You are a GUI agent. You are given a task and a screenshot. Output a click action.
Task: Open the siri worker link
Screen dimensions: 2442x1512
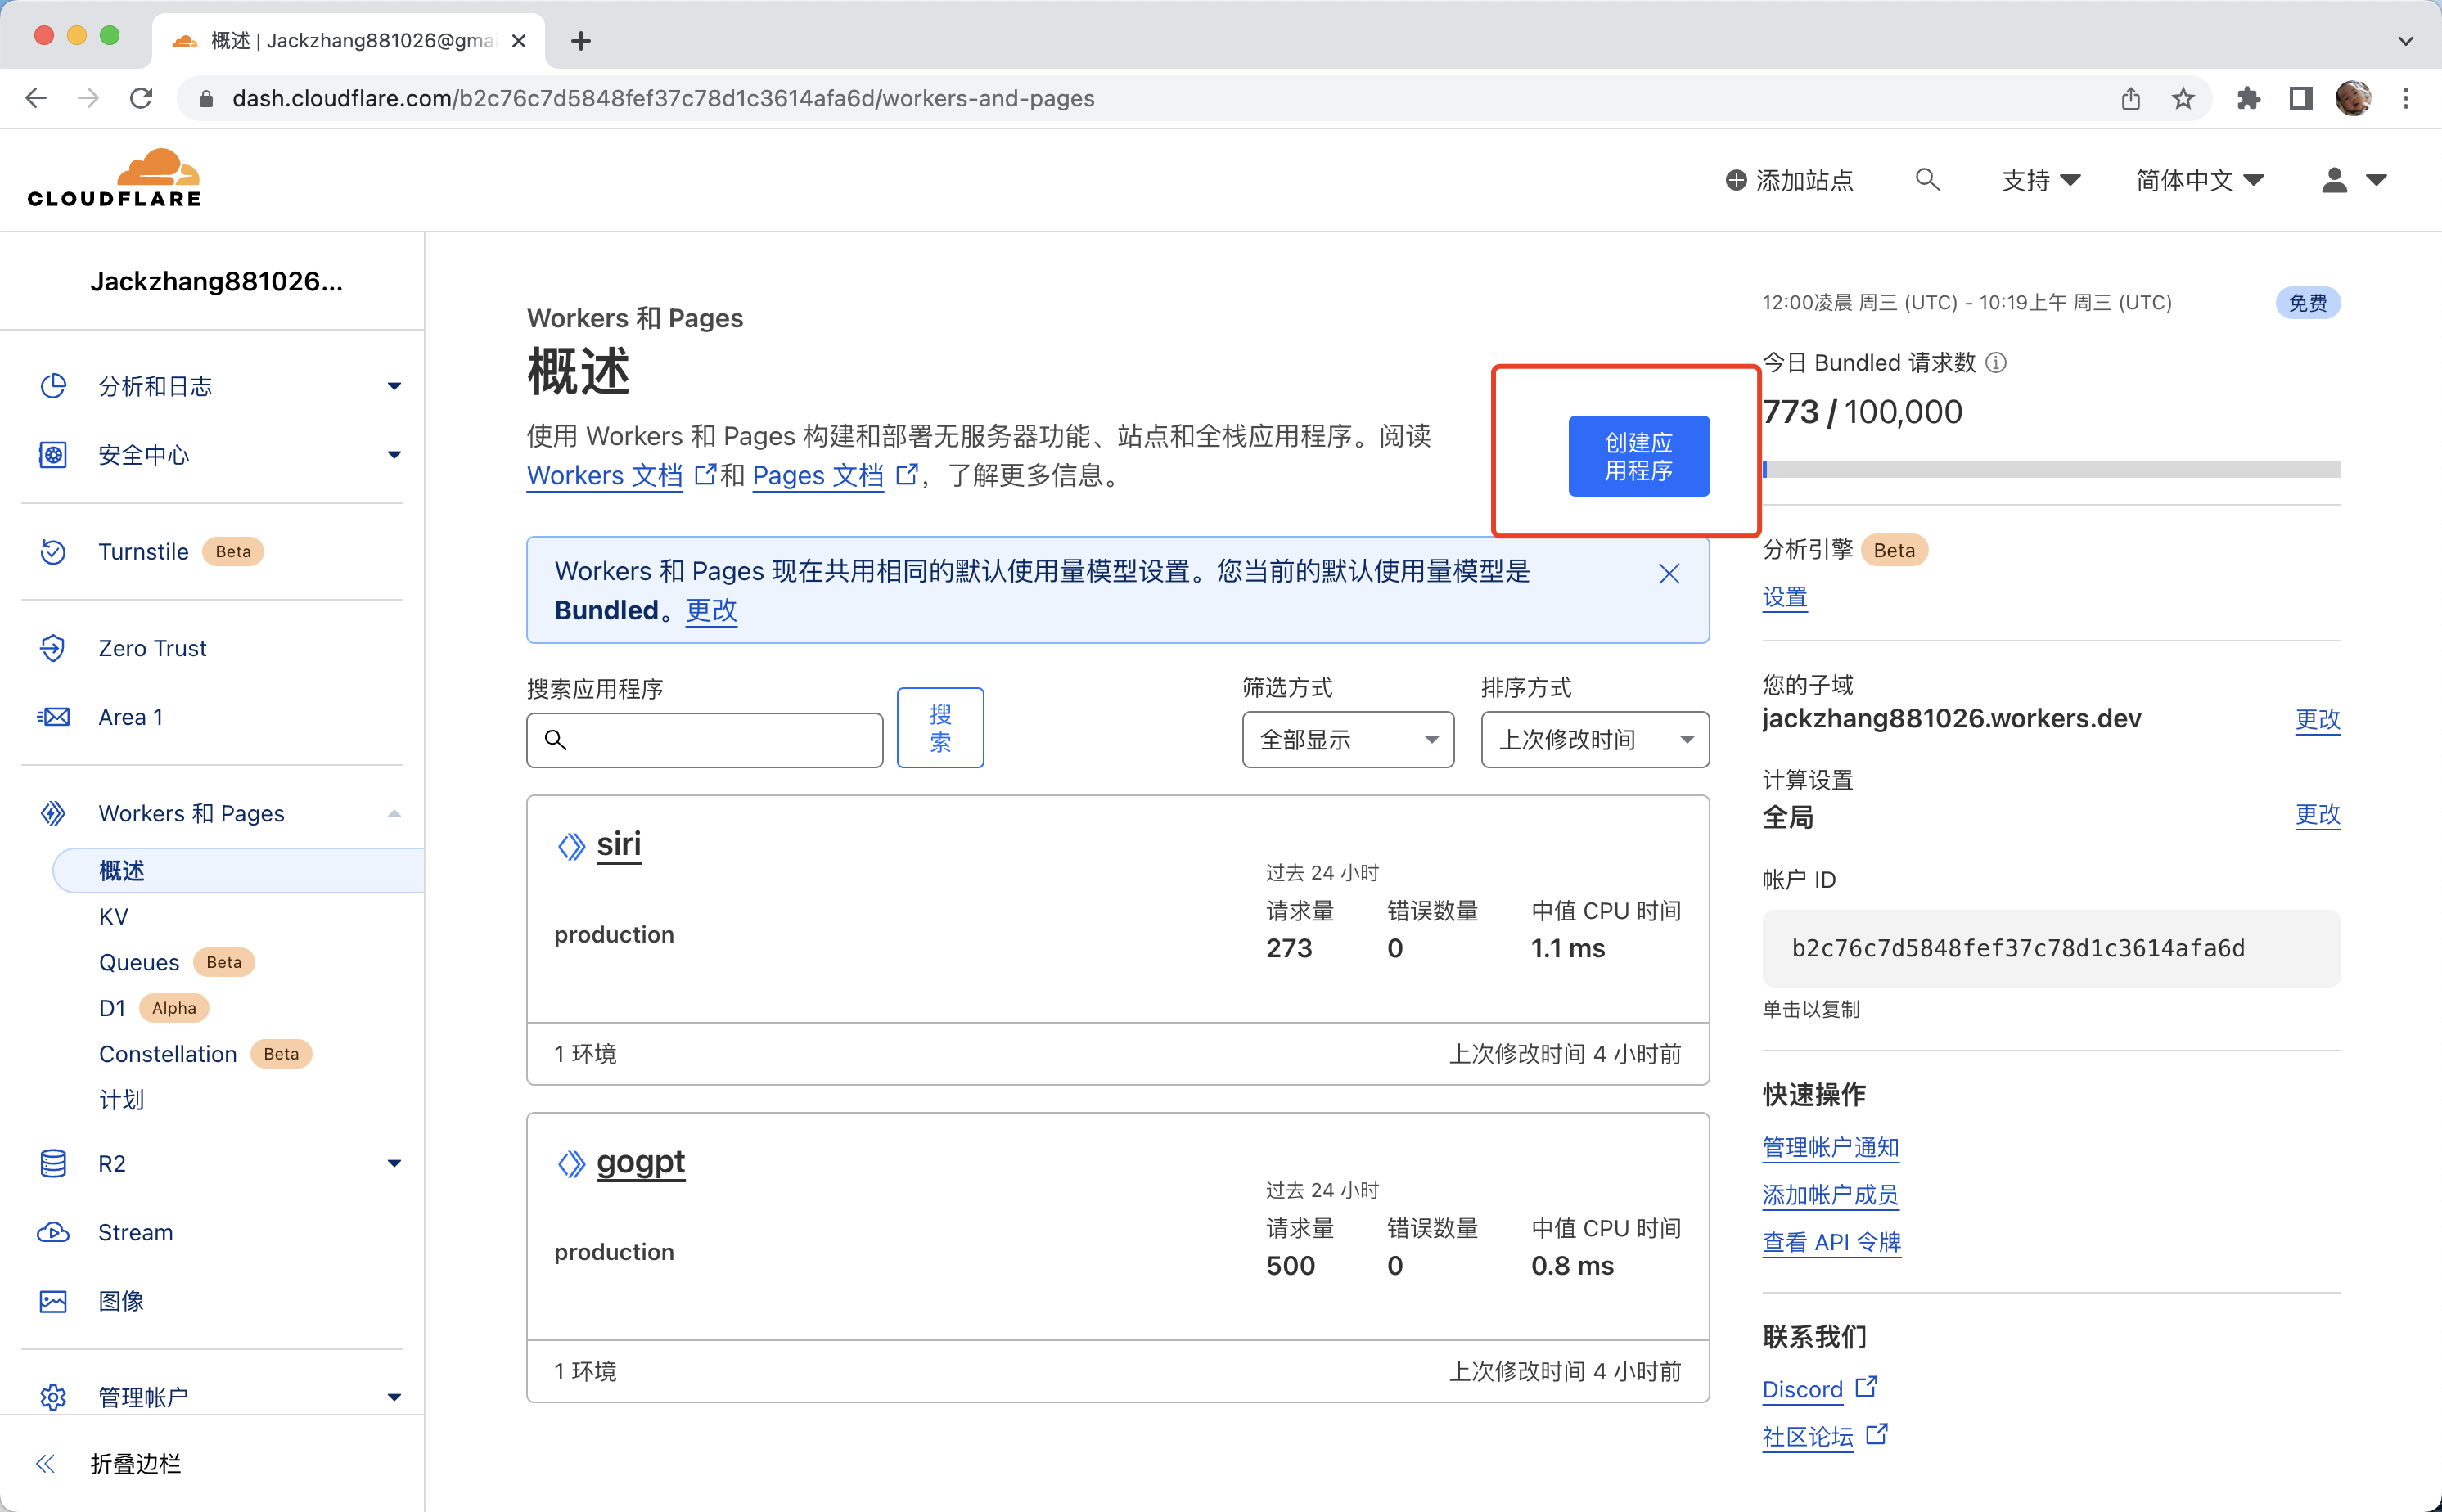[618, 844]
